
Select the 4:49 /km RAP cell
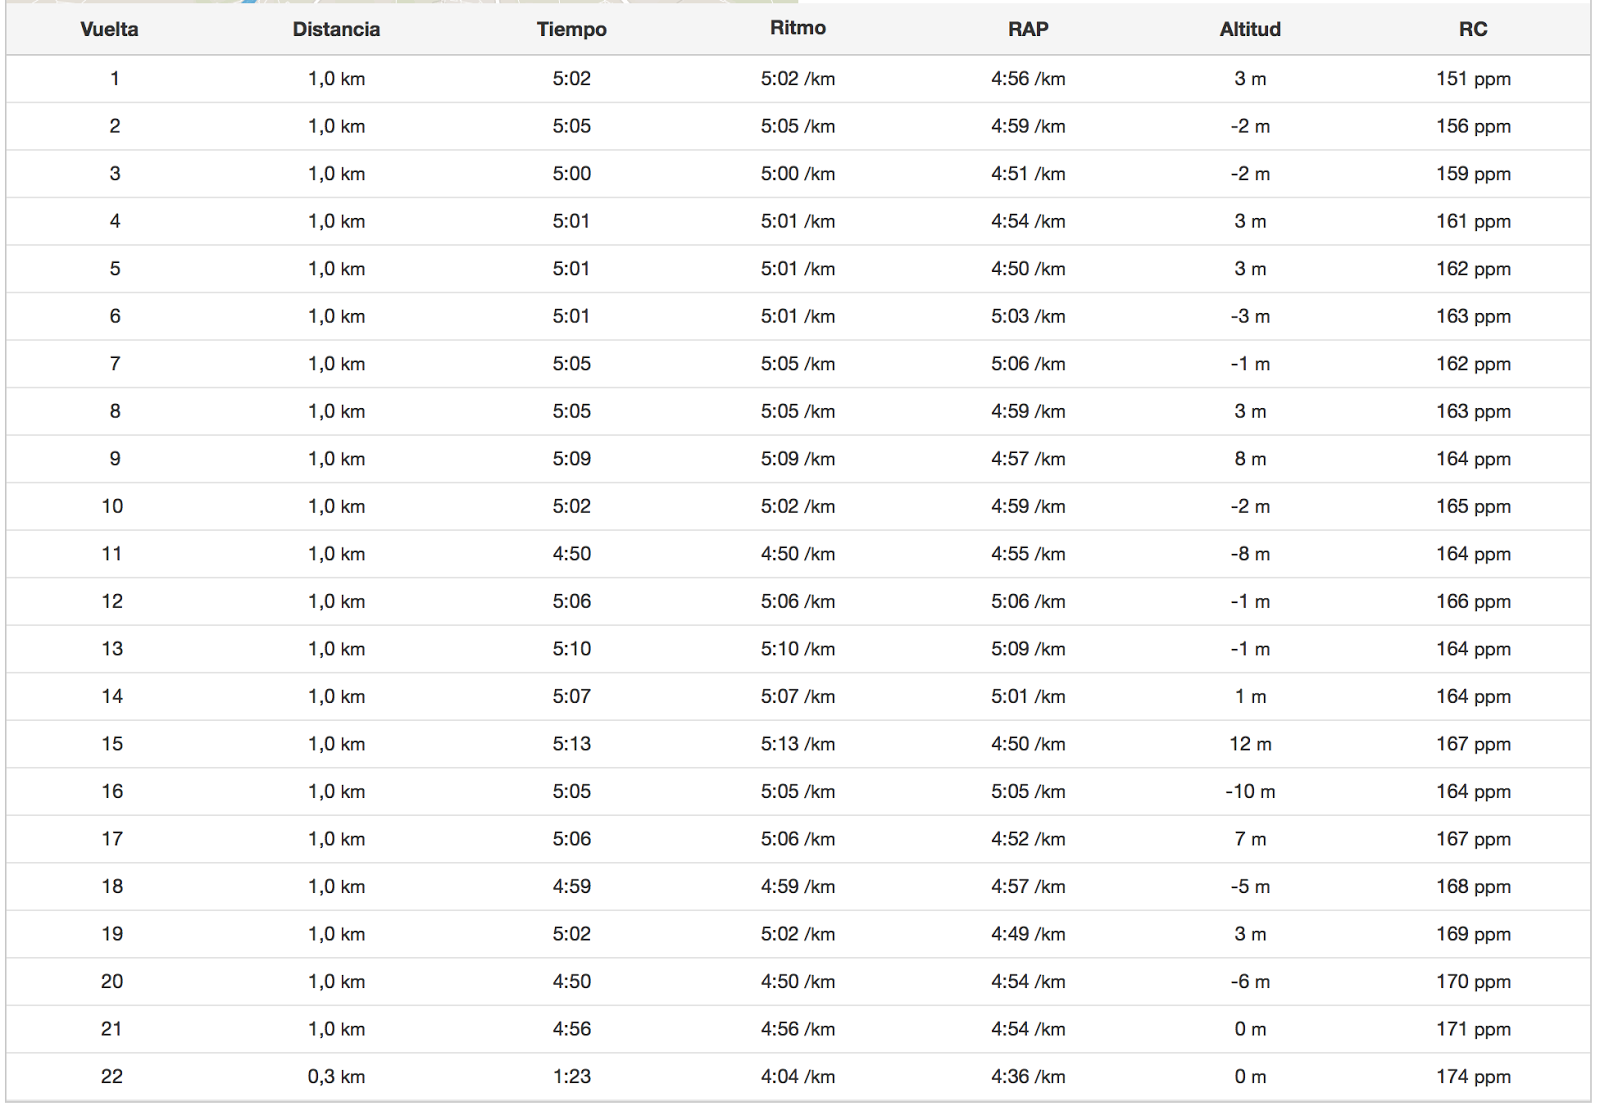(x=1028, y=934)
